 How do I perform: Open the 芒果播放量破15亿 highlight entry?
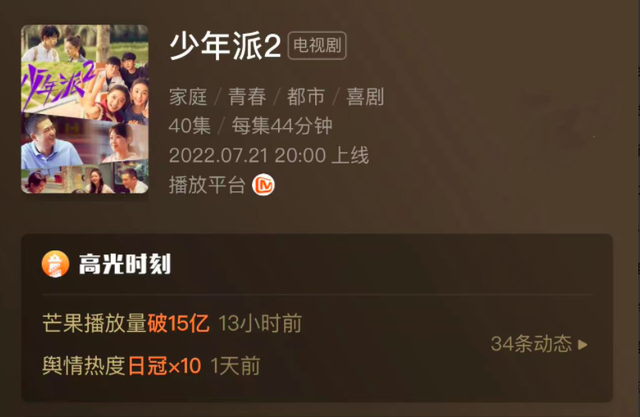172,323
